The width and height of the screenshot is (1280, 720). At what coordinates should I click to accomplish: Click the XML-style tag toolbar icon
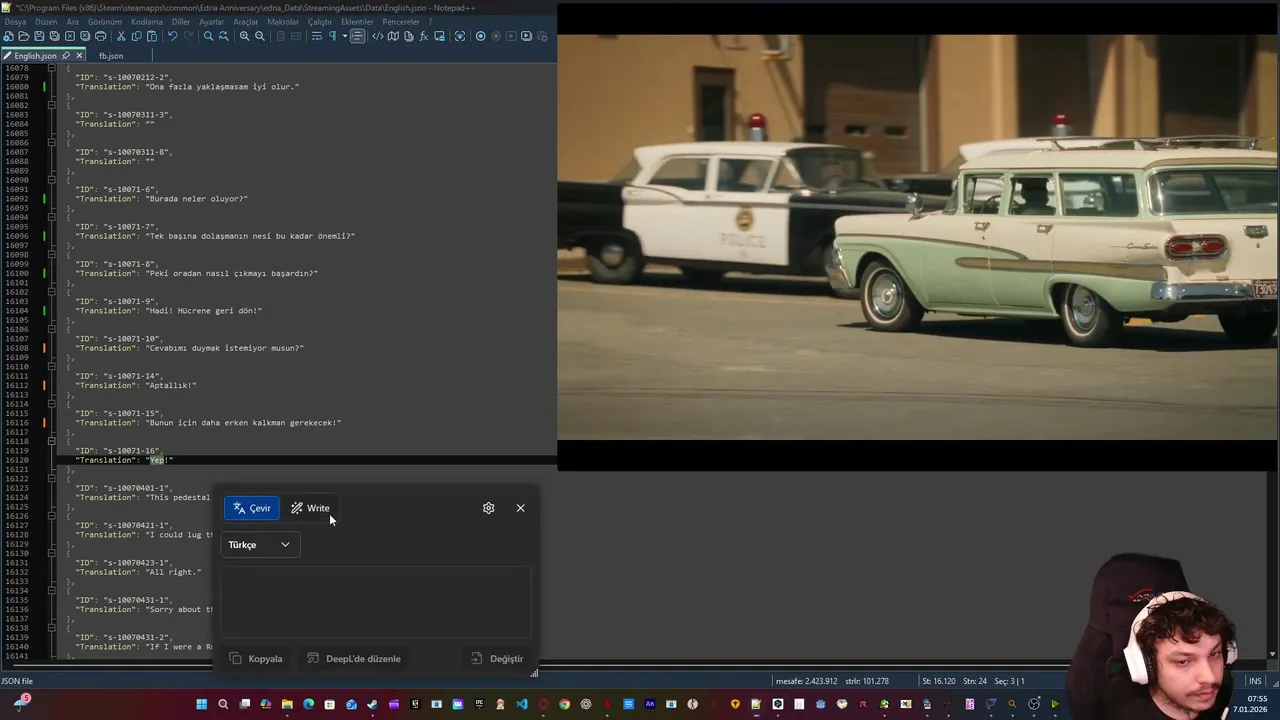point(378,36)
